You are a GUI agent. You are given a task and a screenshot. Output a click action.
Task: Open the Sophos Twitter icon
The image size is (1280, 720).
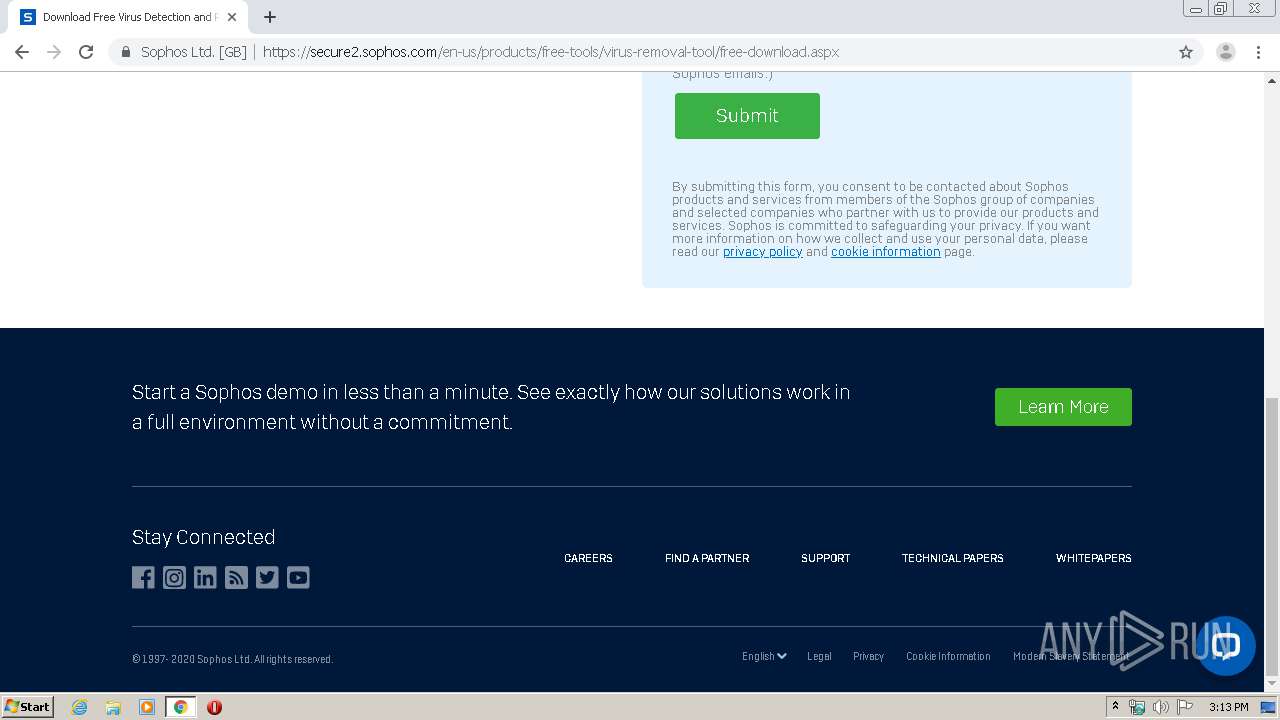[267, 577]
